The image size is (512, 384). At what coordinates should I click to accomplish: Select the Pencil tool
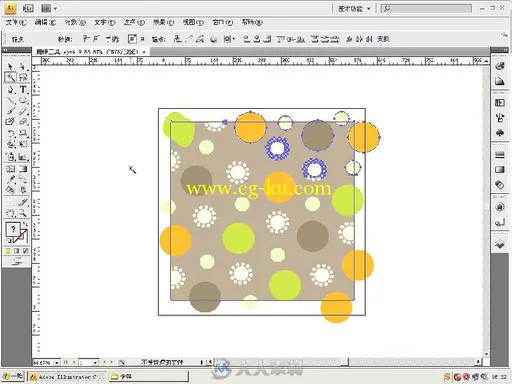23,111
